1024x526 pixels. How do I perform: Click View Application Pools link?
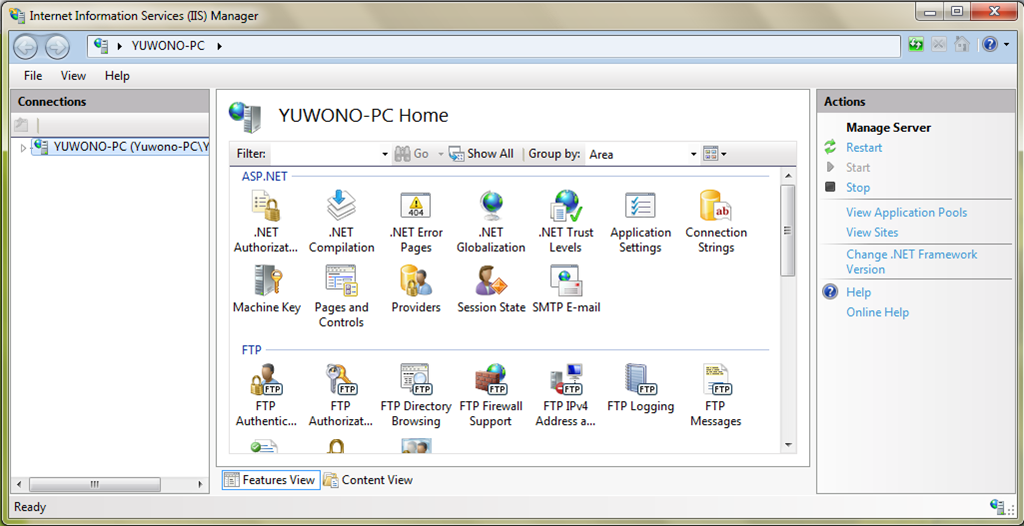click(906, 212)
